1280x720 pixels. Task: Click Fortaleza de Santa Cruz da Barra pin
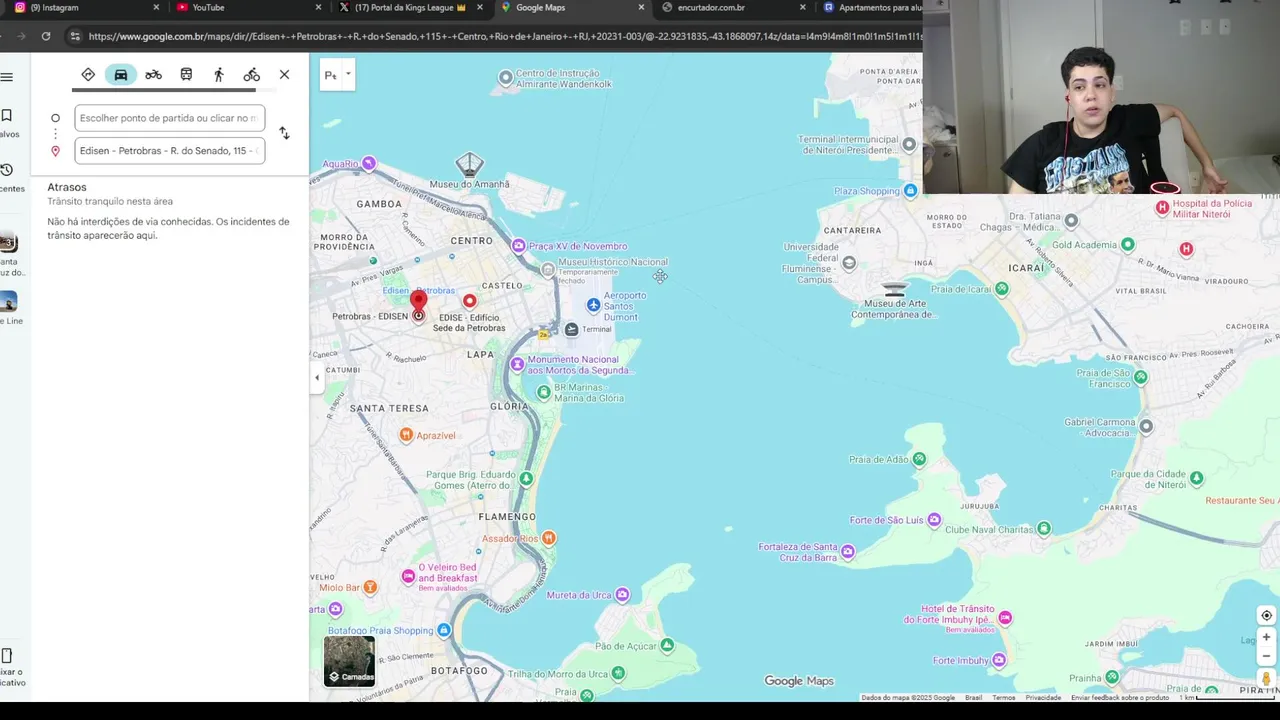click(x=848, y=551)
